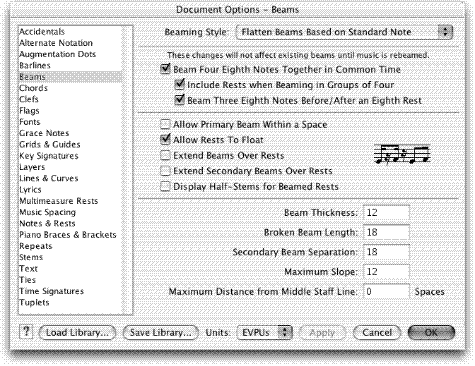Screen dimensions: 475x366
Task: Click Load Library button
Action: click(x=77, y=333)
